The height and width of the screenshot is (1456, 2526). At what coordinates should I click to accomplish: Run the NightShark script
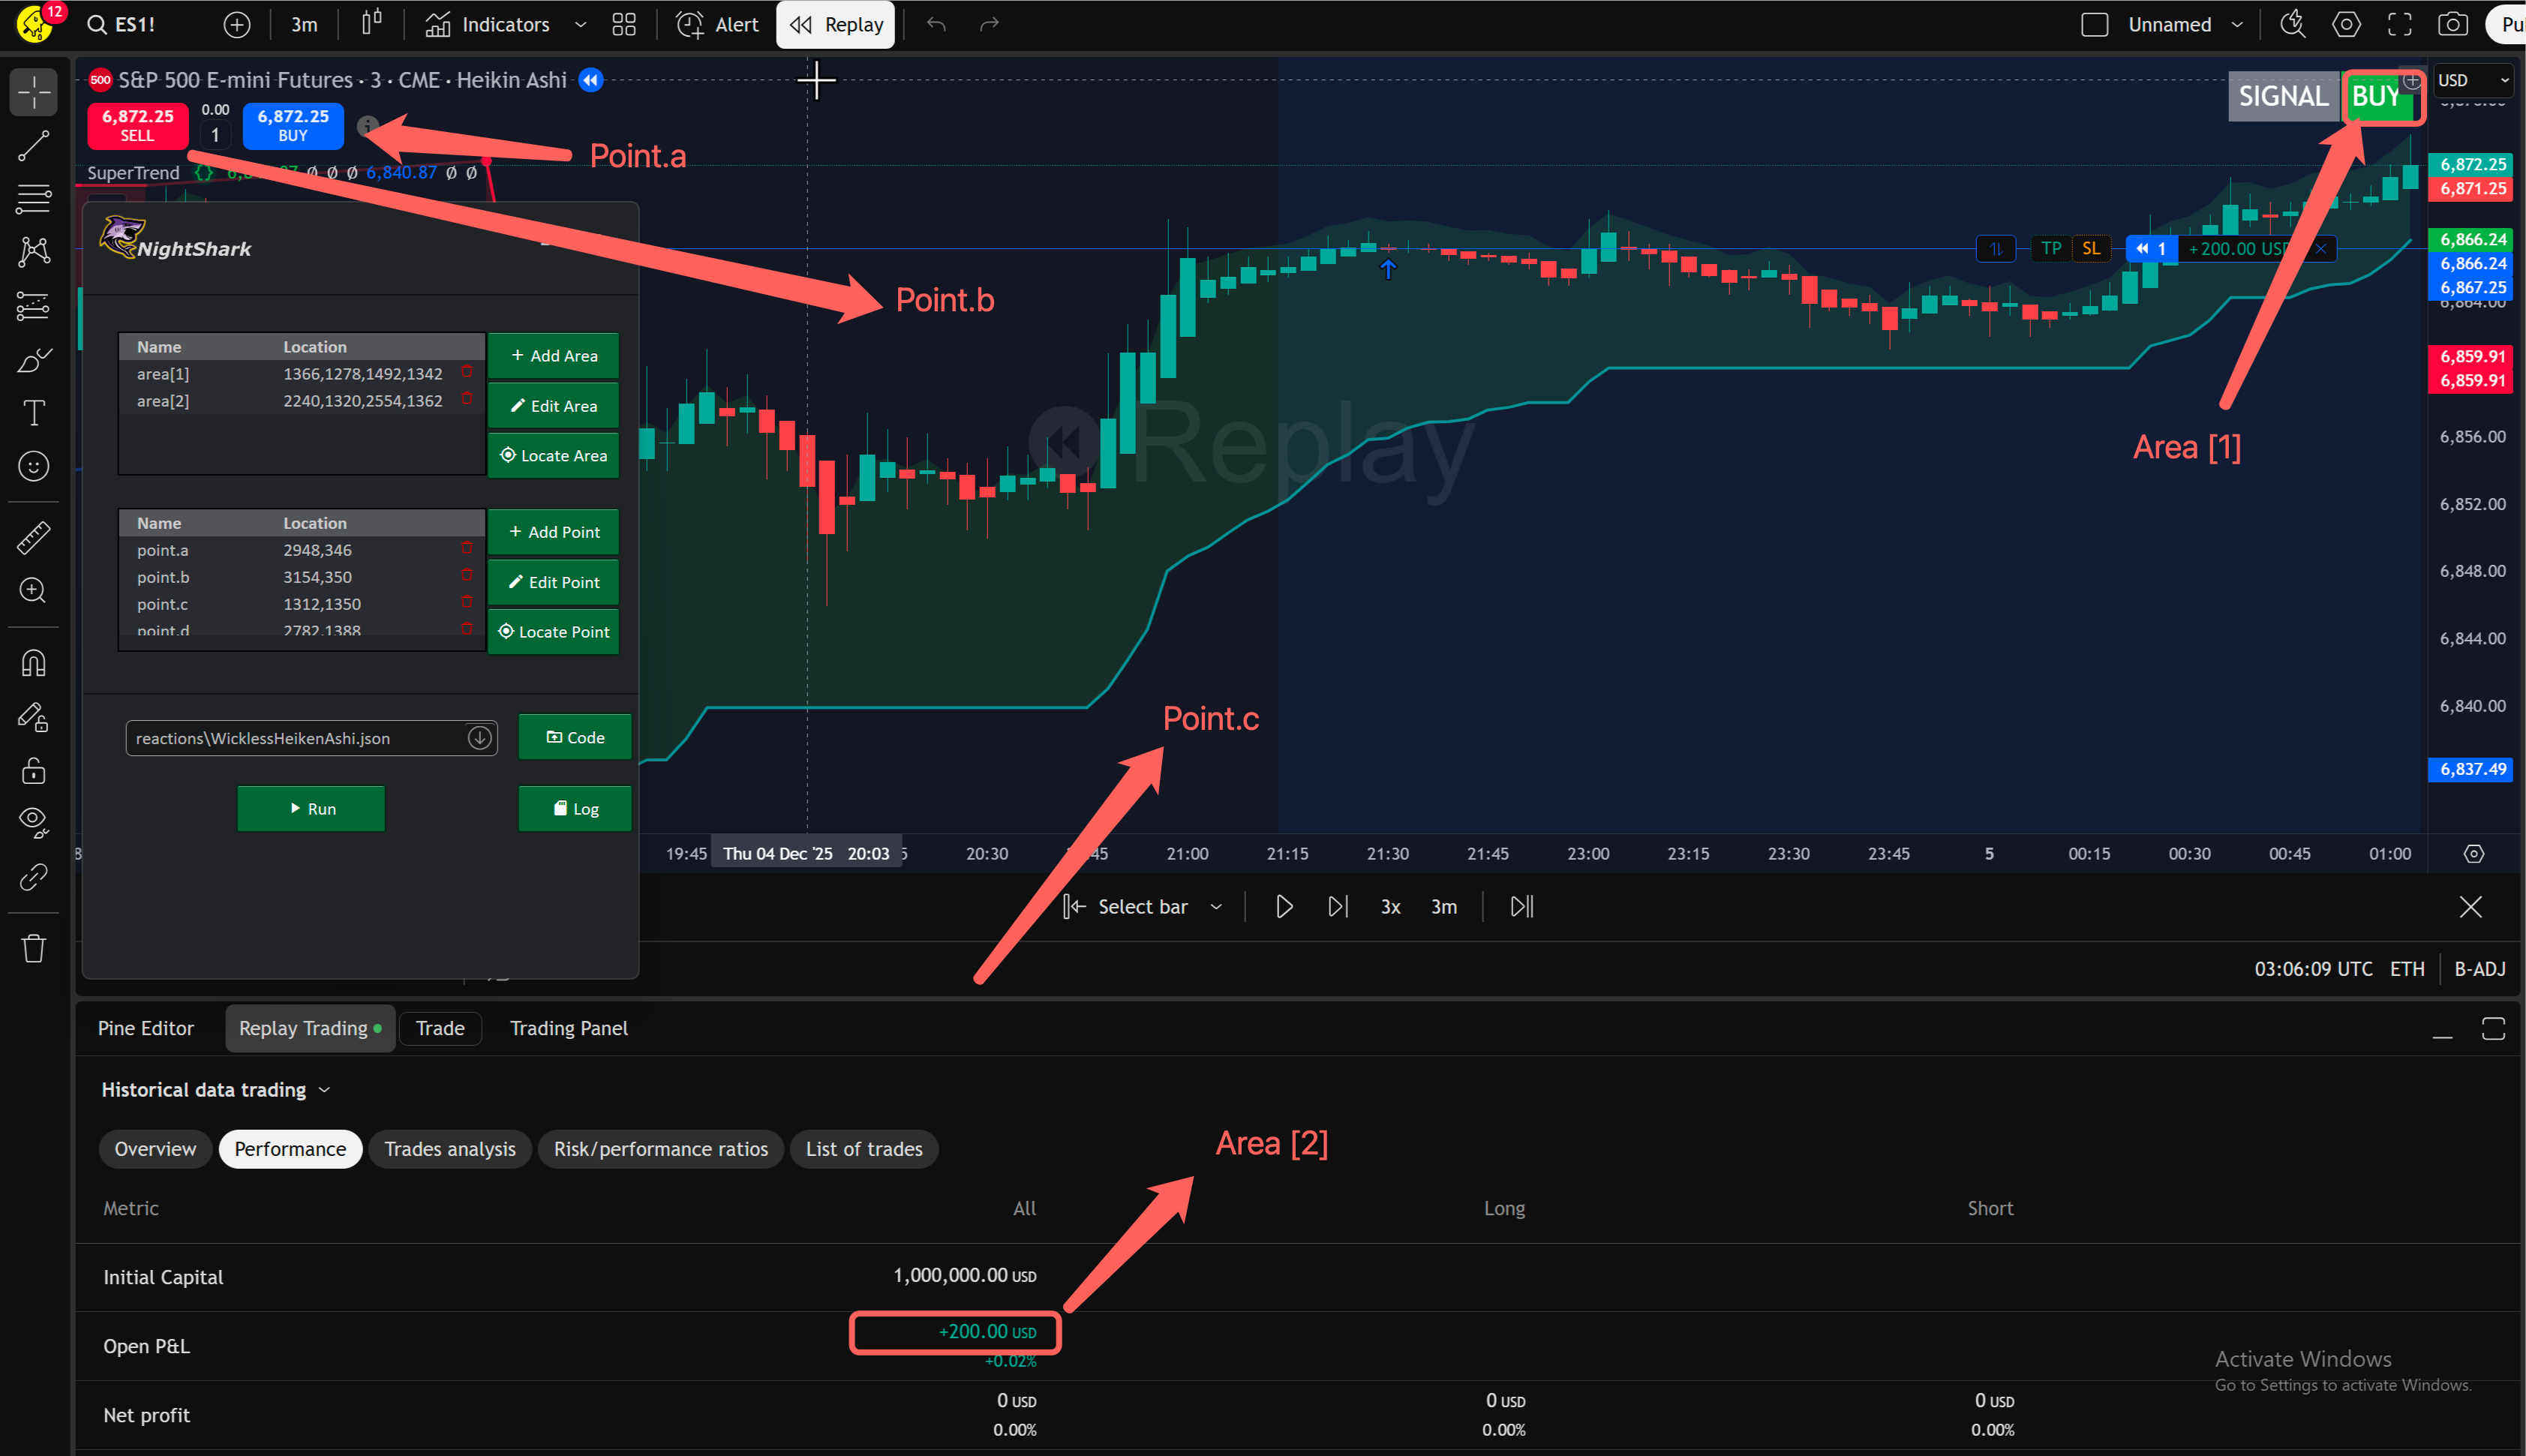point(310,808)
